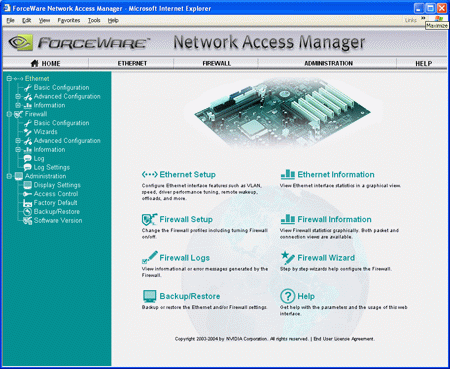The image size is (450, 369).
Task: Click the speech bubble icon beside Log Settings
Action: (x=28, y=167)
